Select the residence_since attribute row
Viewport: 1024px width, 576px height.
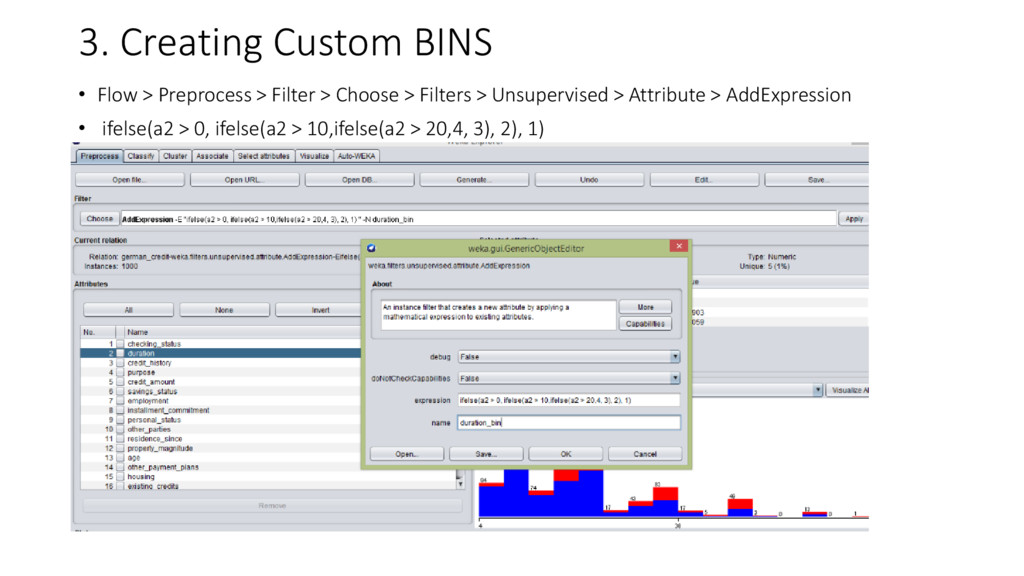[221, 439]
